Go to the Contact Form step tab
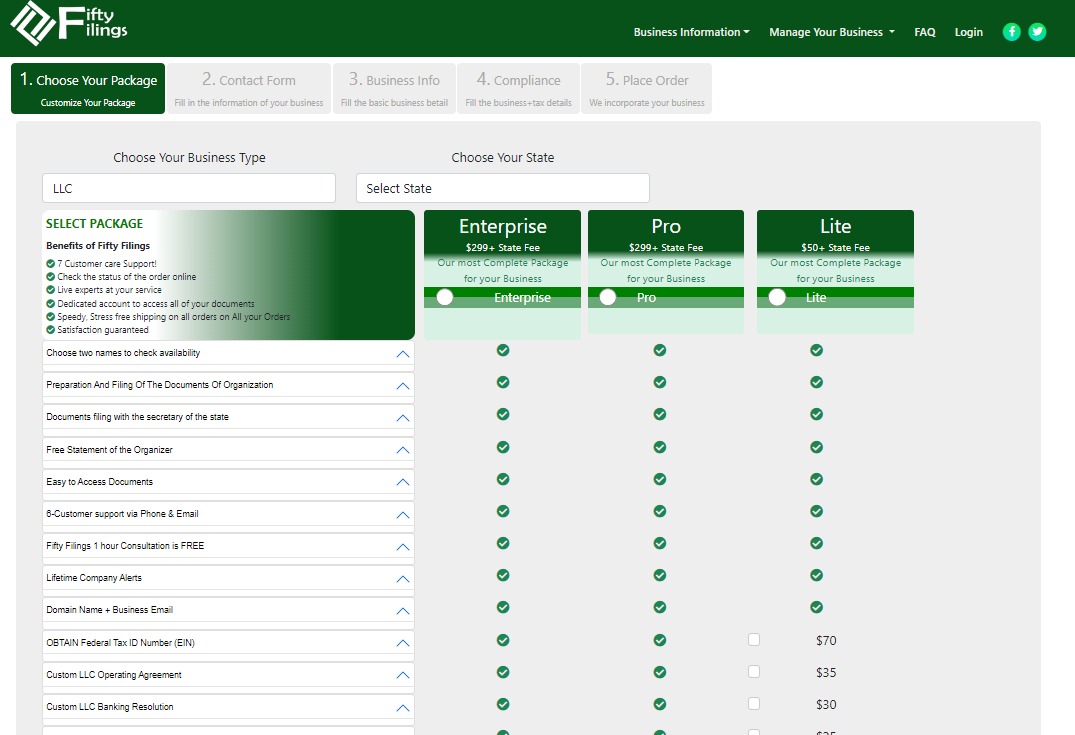Image resolution: width=1075 pixels, height=735 pixels. 248,88
